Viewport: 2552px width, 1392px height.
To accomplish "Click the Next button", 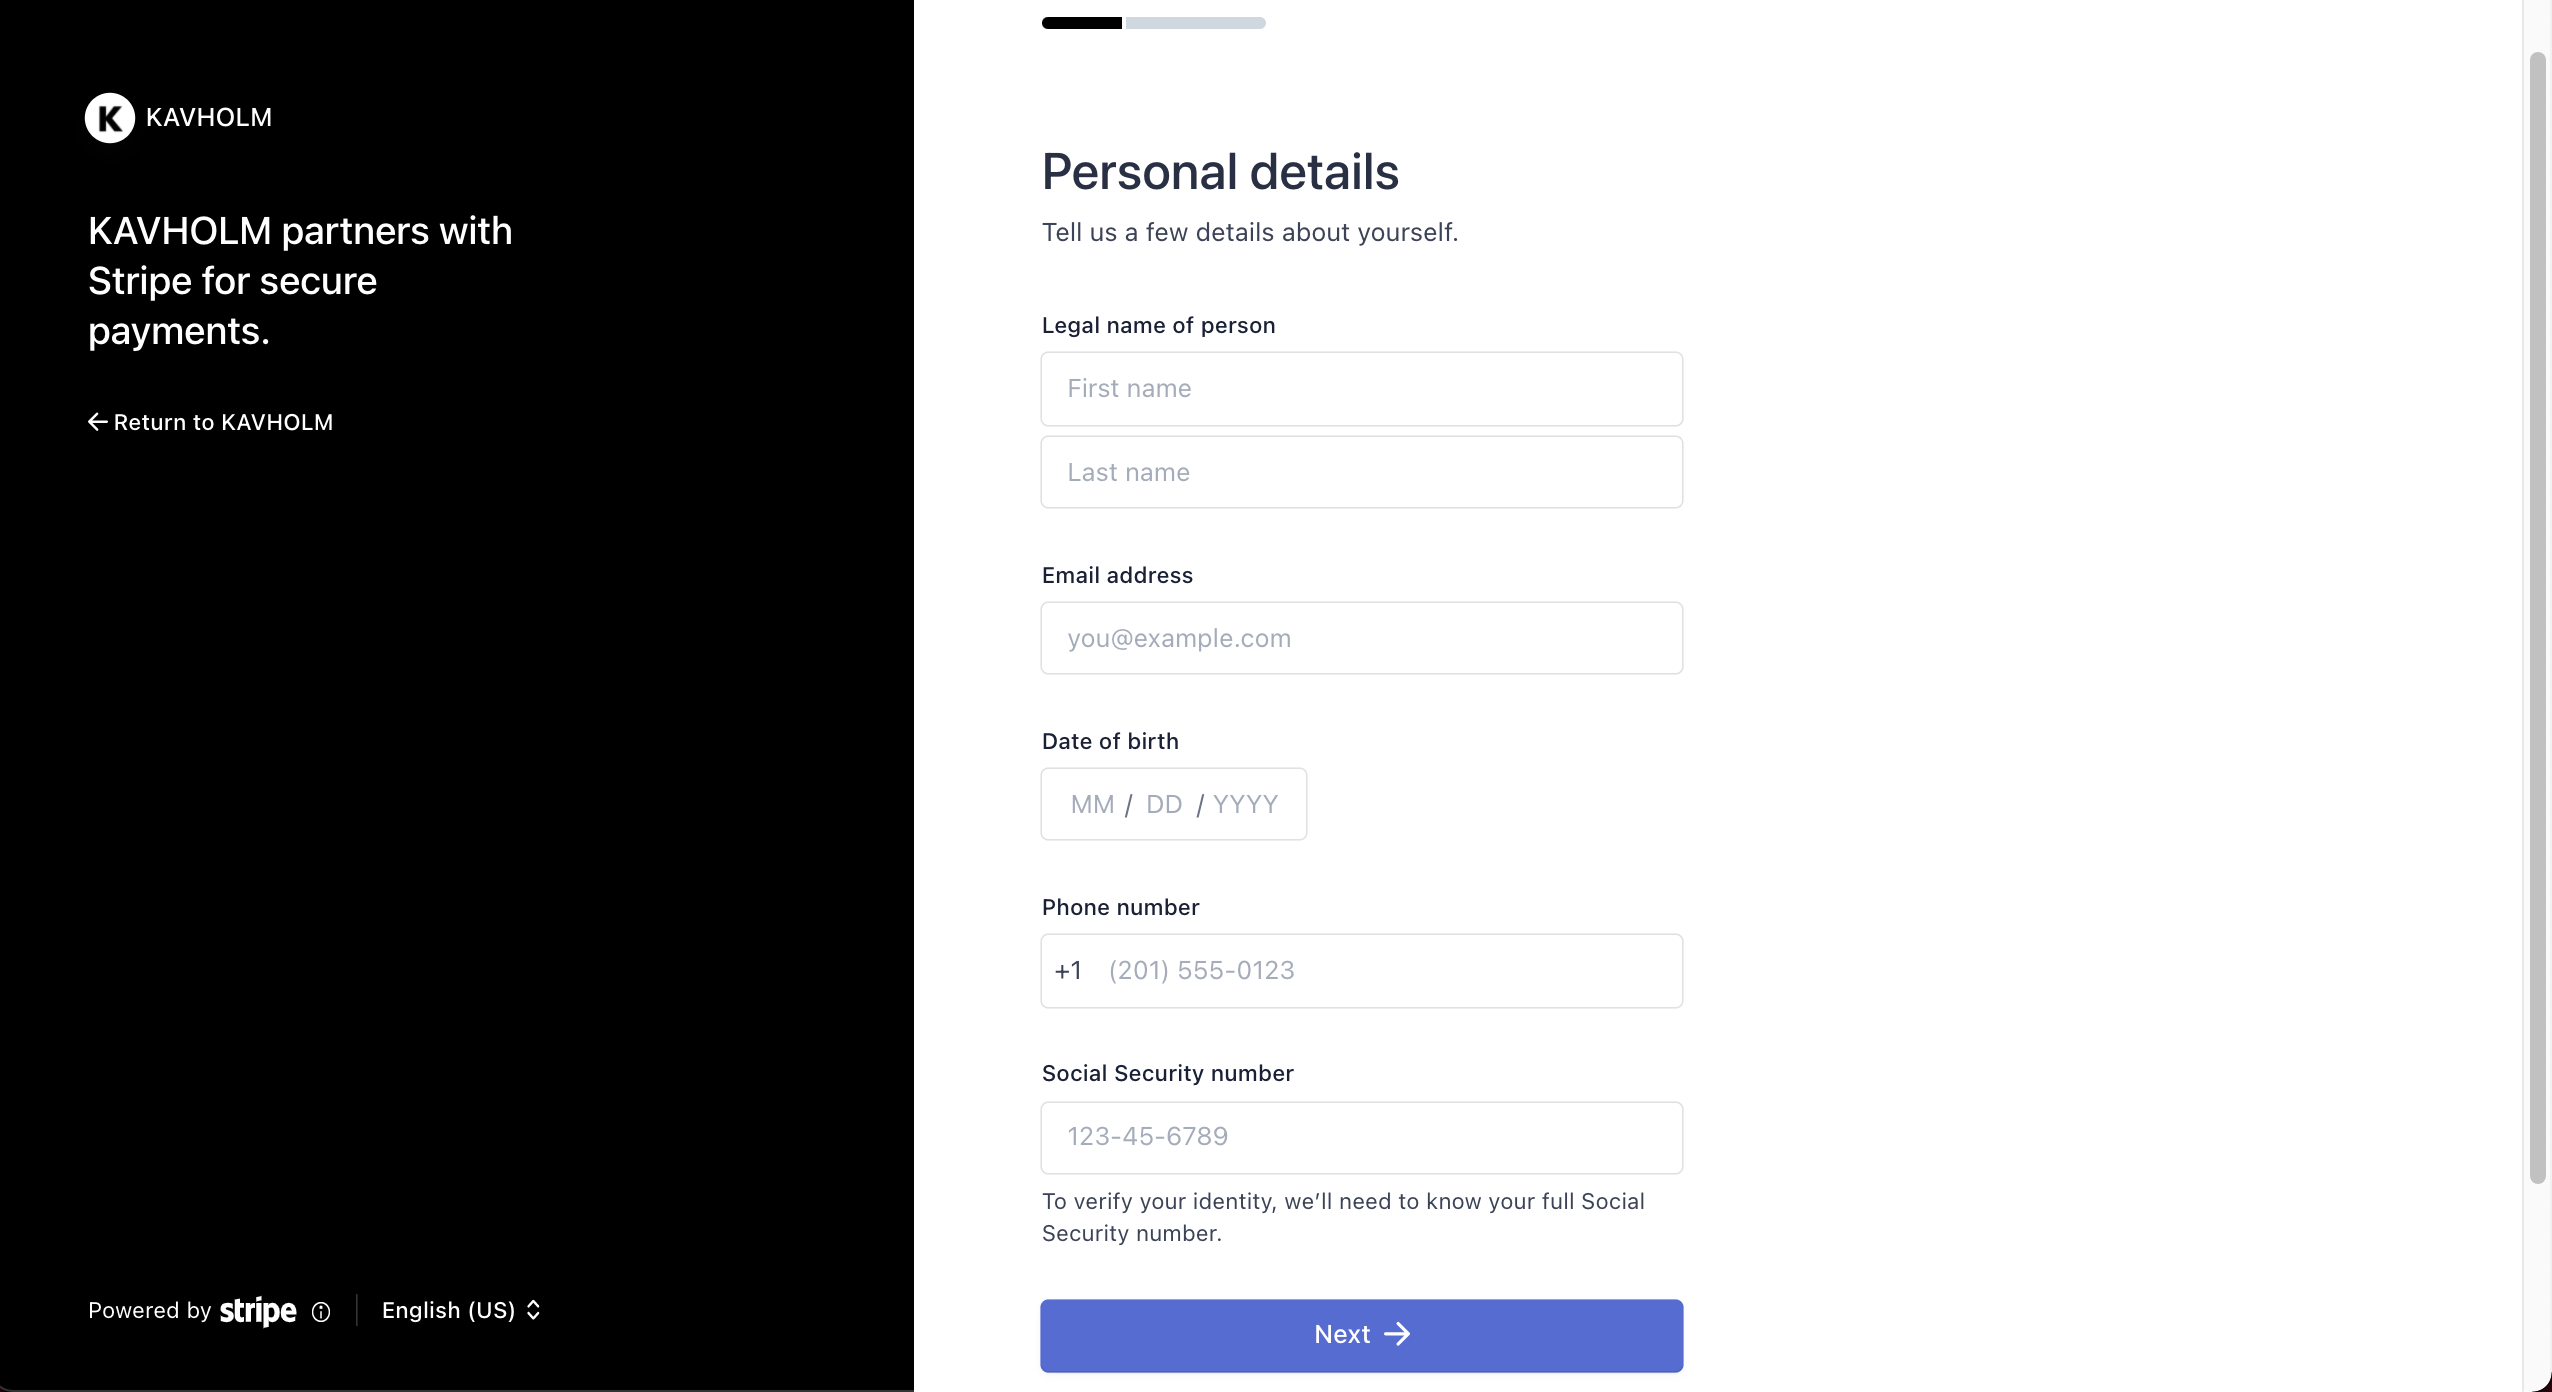I will pyautogui.click(x=1362, y=1335).
